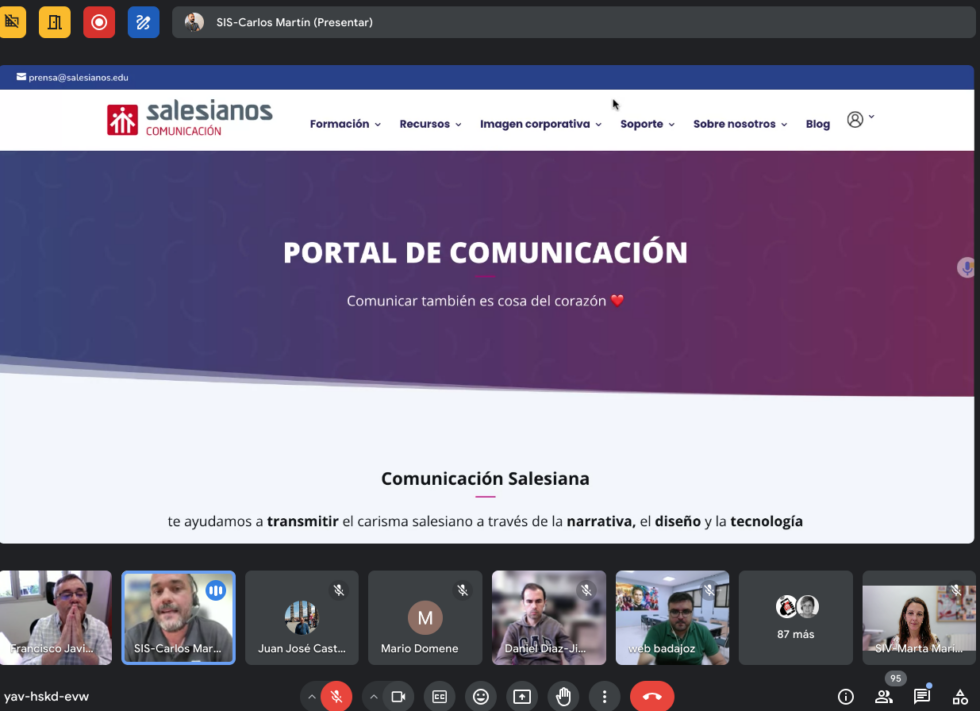Open the Imagen corporativa menu
This screenshot has width=980, height=711.
540,124
